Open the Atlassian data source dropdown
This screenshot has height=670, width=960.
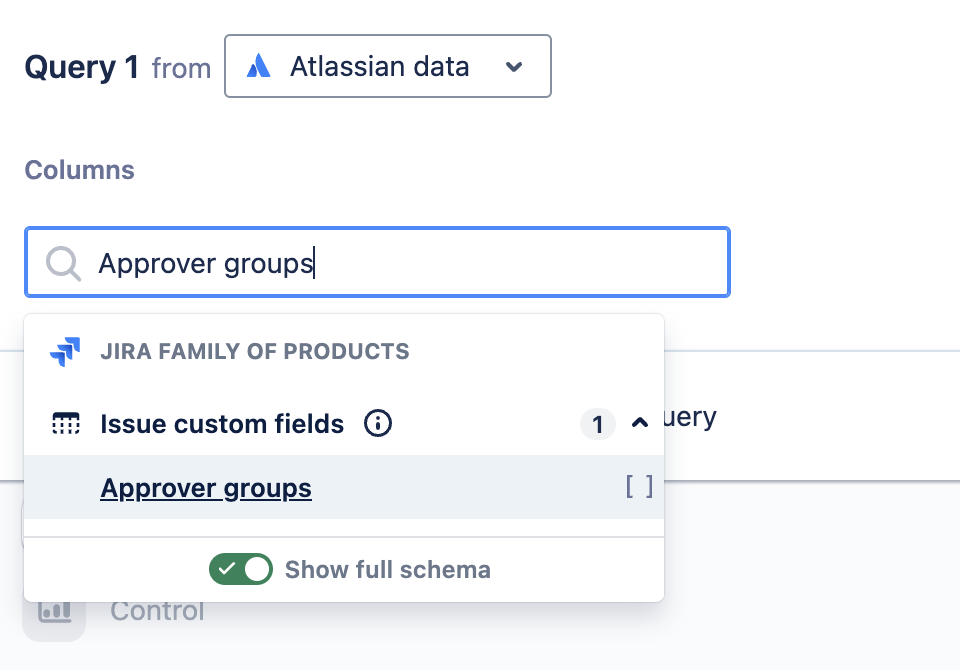pos(388,66)
